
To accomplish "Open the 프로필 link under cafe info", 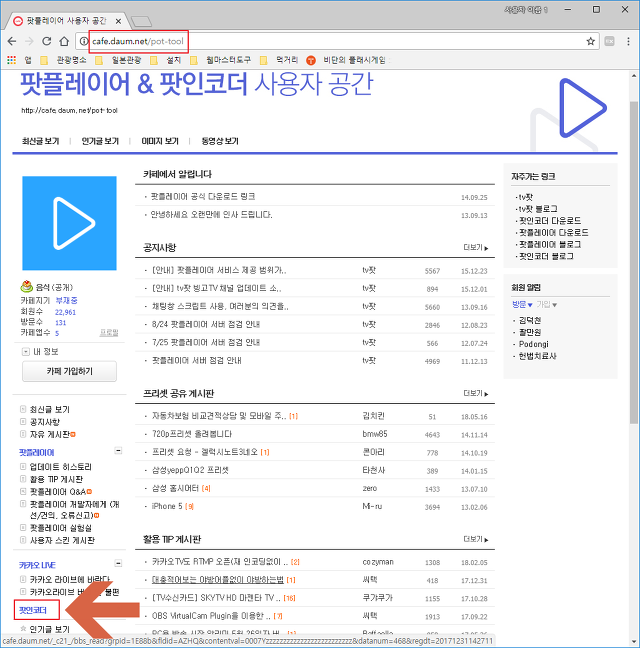I will point(109,333).
